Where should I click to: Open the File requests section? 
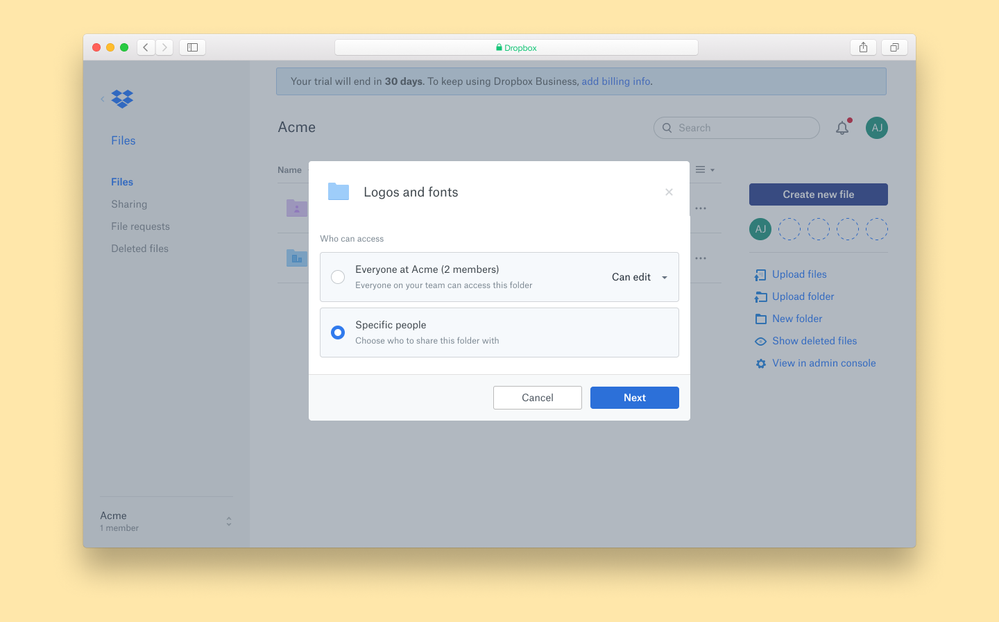pos(138,226)
